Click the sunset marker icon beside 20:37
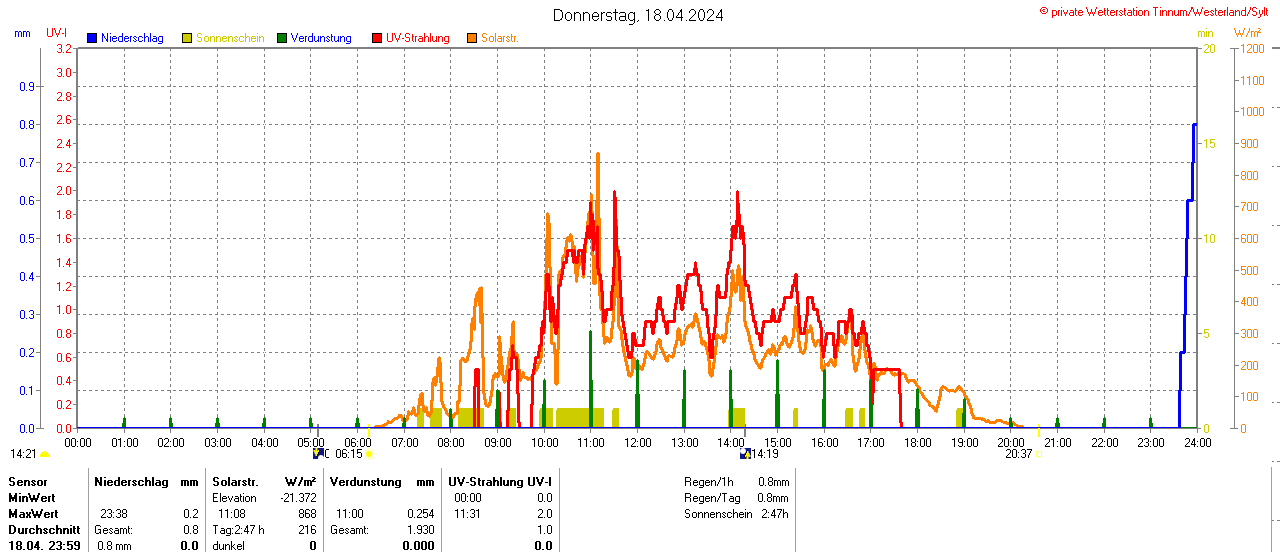The height and width of the screenshot is (552, 1280). (1039, 454)
